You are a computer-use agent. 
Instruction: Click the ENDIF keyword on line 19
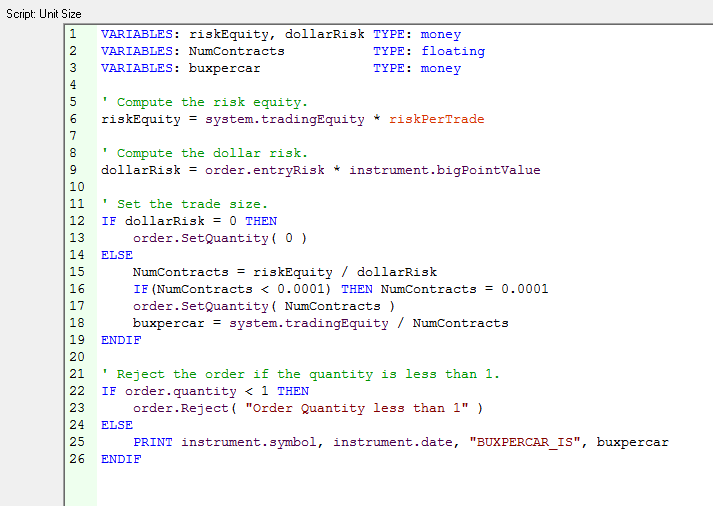[121, 340]
